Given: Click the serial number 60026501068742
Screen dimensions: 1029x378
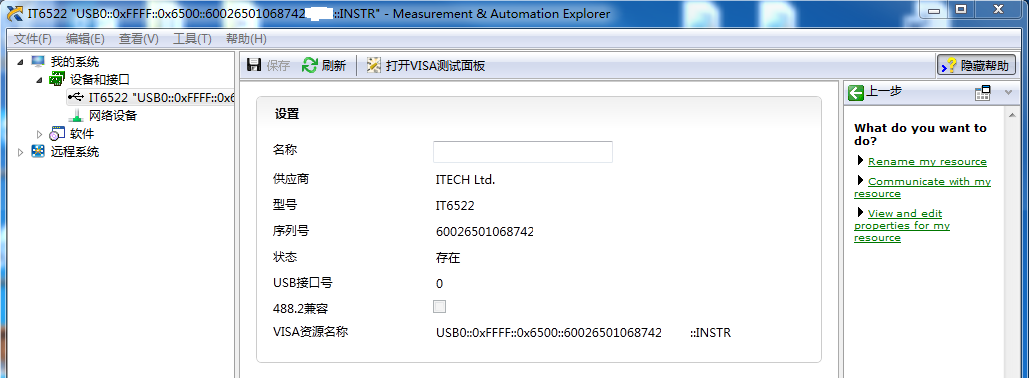Looking at the screenshot, I should pyautogui.click(x=484, y=232).
